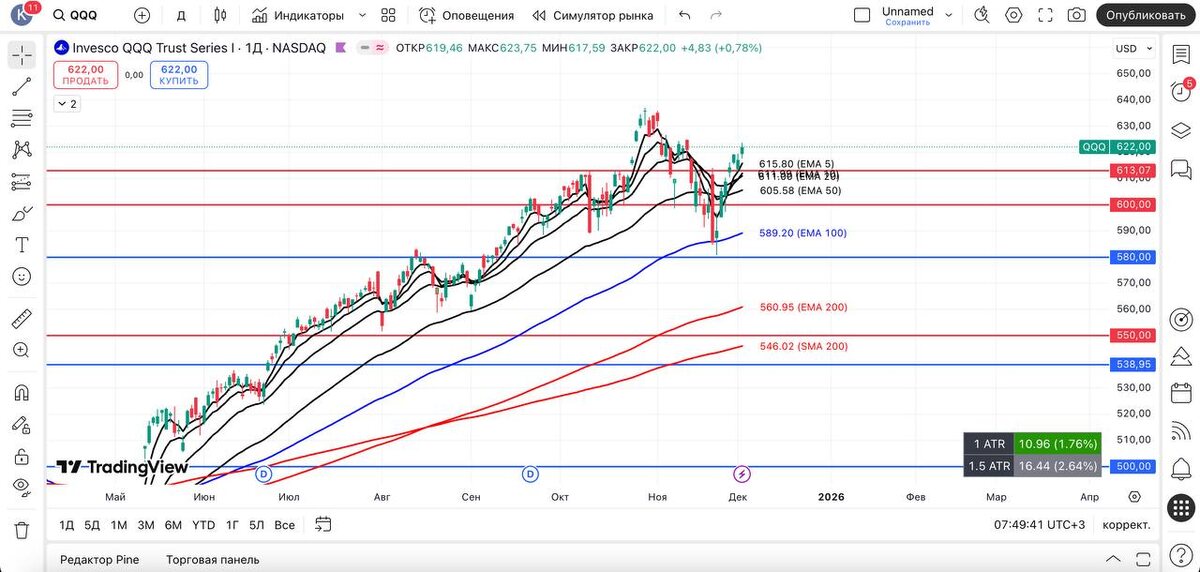Click Сохранить under Unnamed layout
Image resolution: width=1200 pixels, height=572 pixels.
coord(908,22)
